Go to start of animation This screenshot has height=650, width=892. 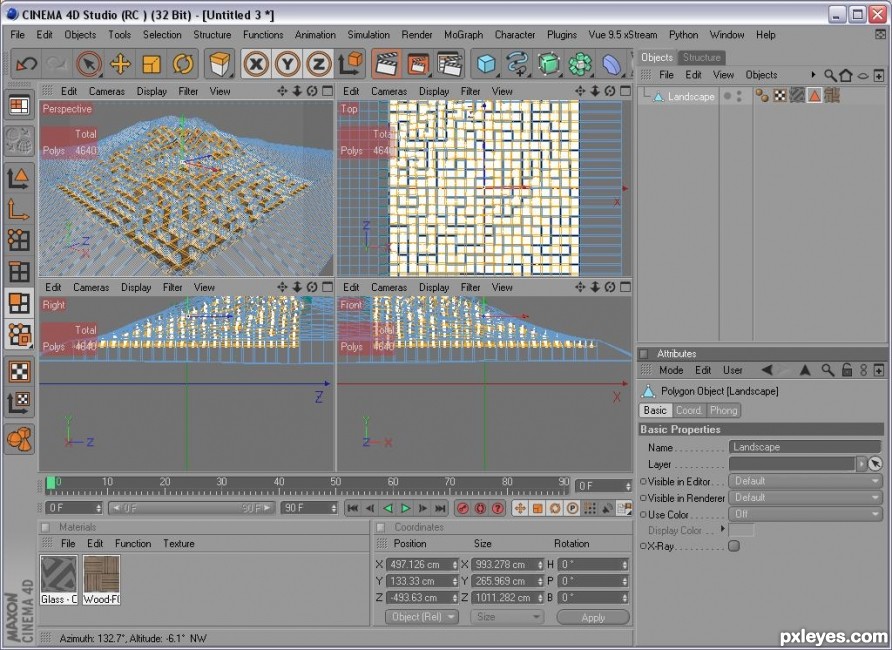[x=353, y=508]
